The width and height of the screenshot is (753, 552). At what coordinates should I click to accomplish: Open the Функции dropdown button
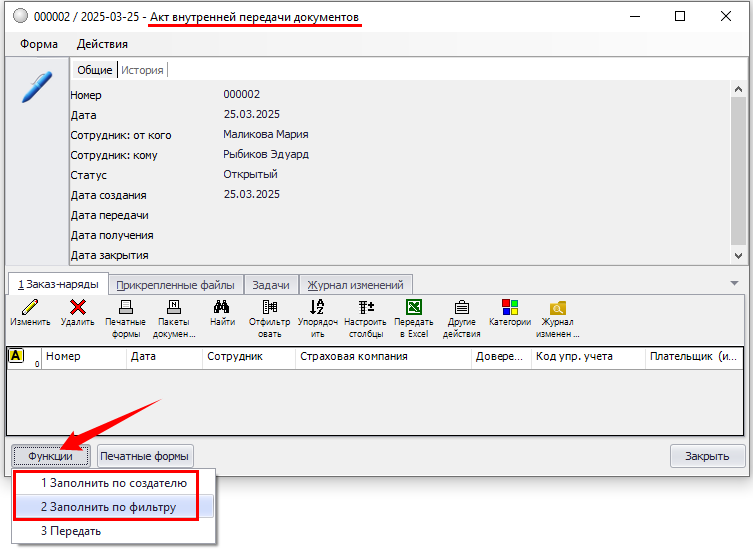point(51,456)
